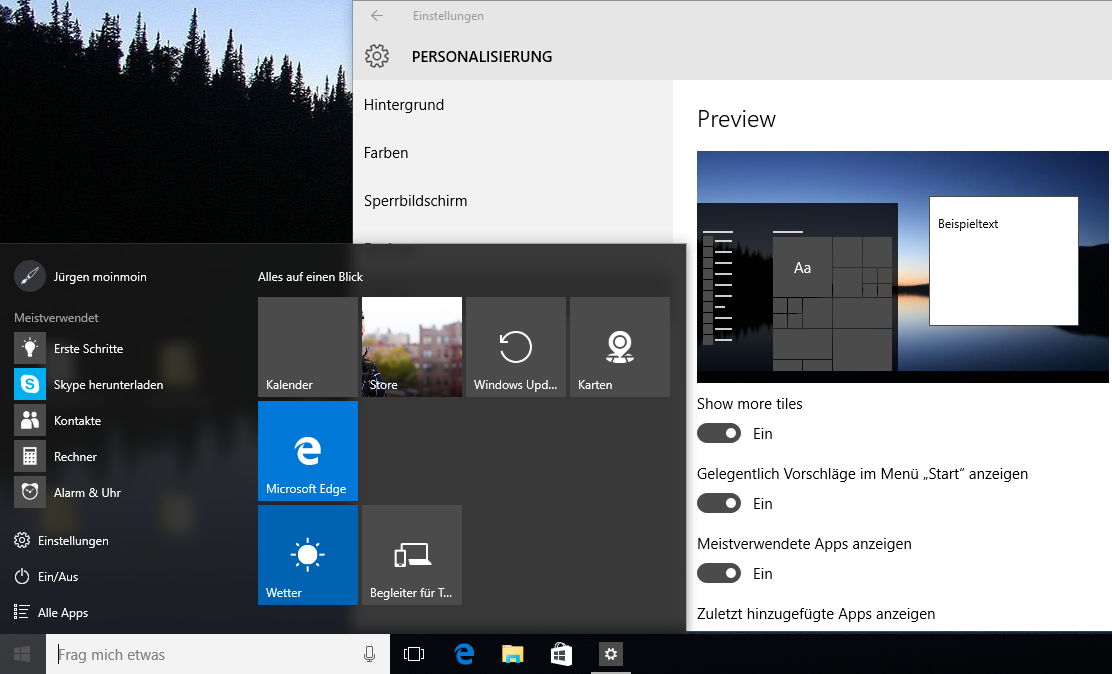Viewport: 1112px width, 674px height.
Task: Turn off Gelegentlich Vorschläge im Menü Start anzeigen
Action: point(719,503)
